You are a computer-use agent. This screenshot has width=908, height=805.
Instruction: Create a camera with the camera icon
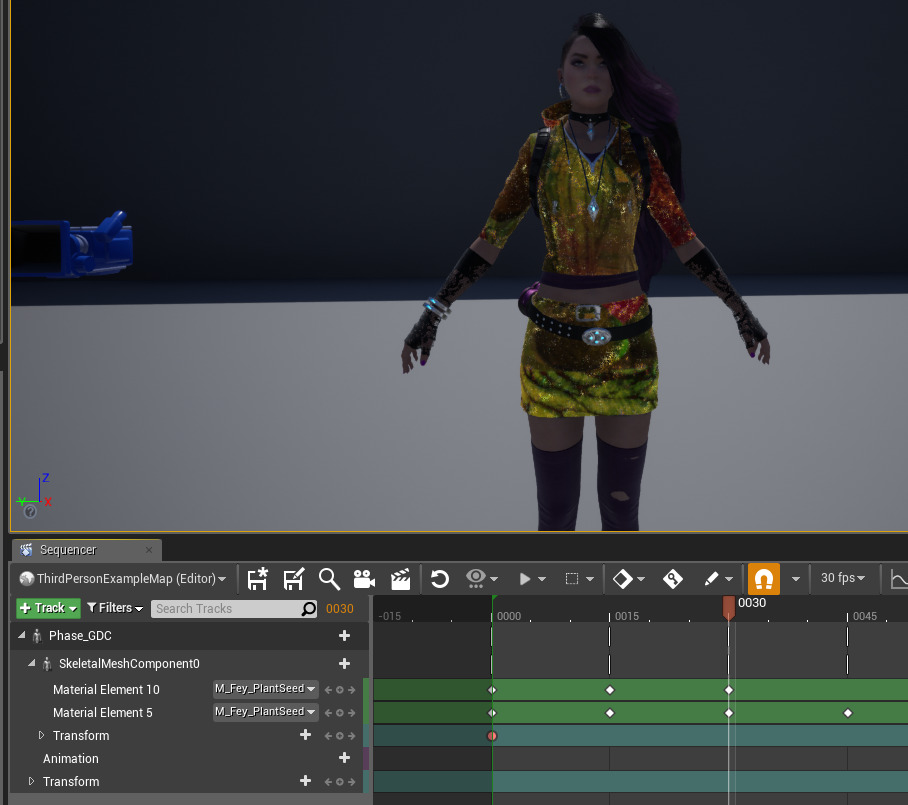(x=364, y=579)
